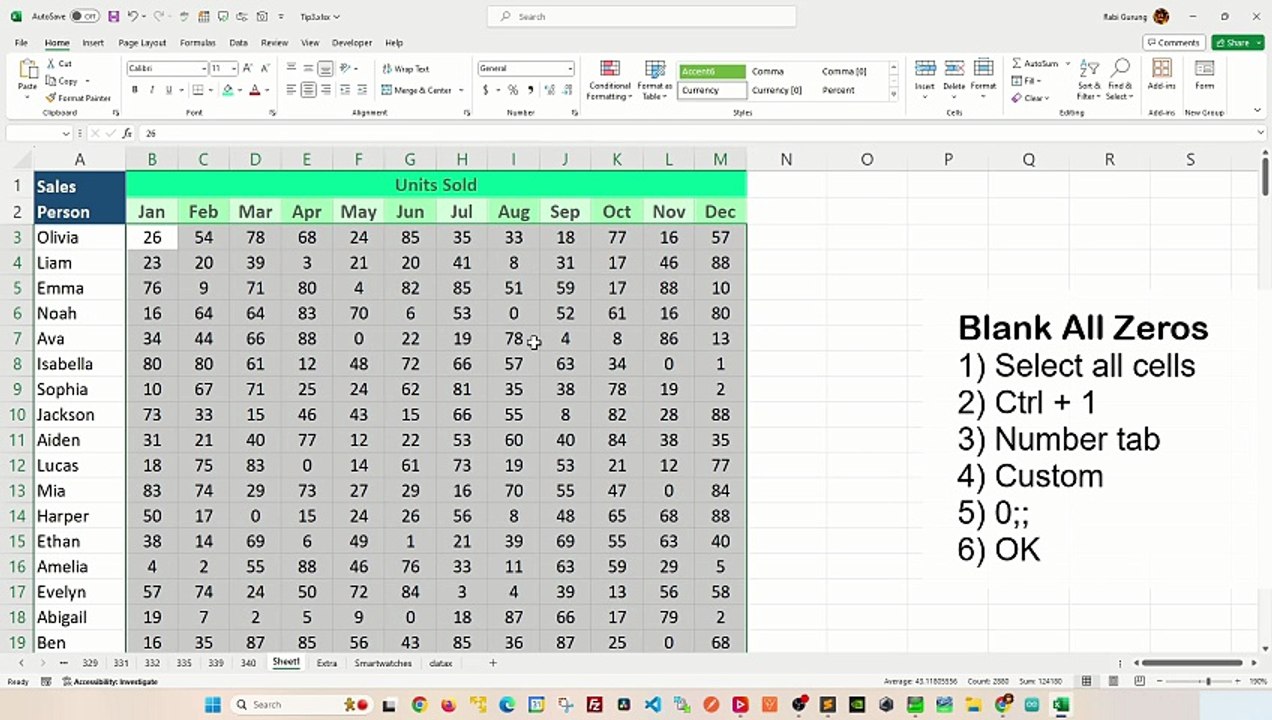1272x720 pixels.
Task: Open the Comments pane button
Action: point(1173,43)
